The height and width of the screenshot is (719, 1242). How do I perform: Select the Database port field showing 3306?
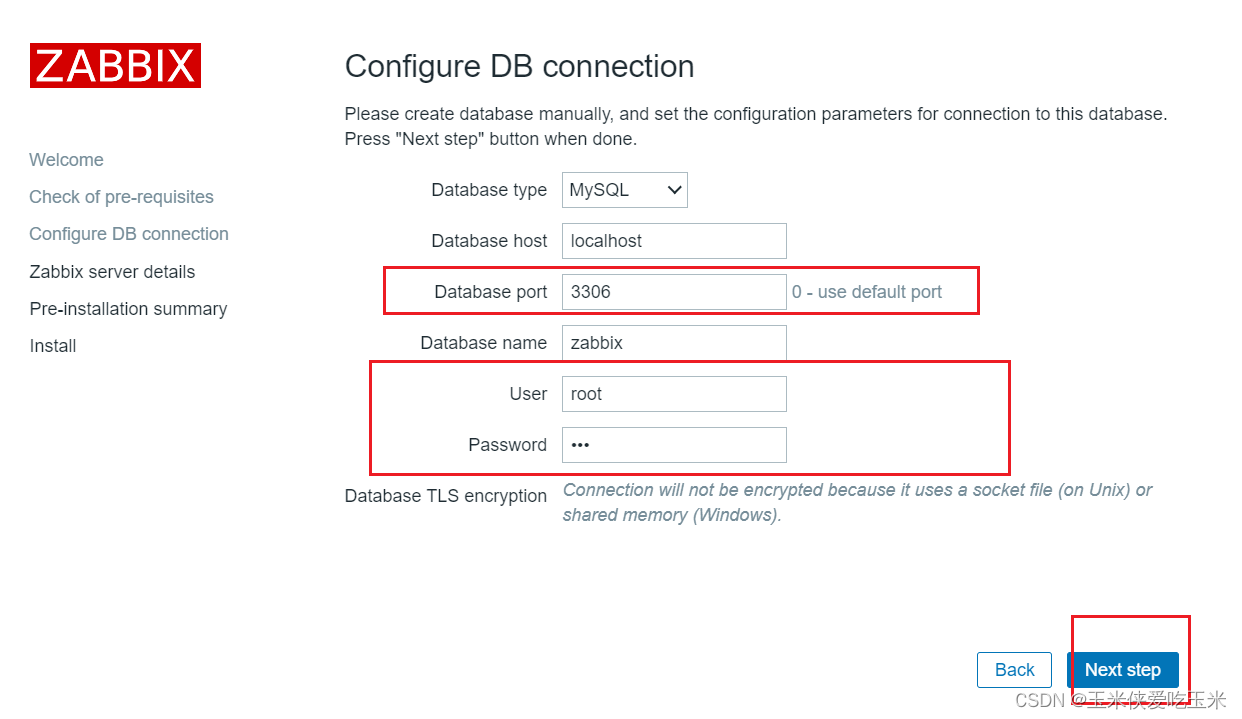tap(674, 291)
